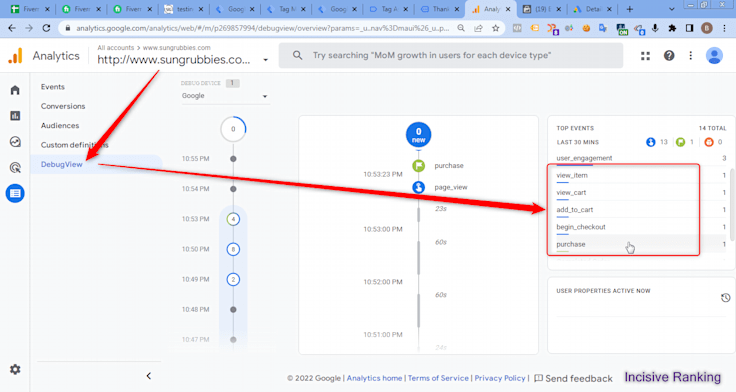Click the Google Analytics logo

coord(15,56)
